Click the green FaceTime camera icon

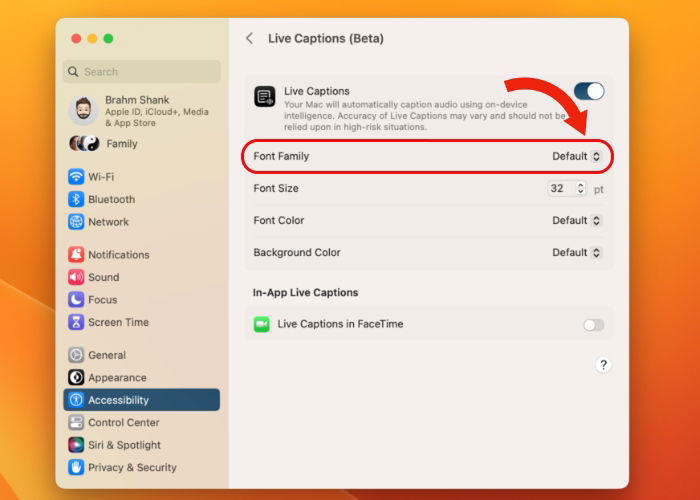pos(262,325)
